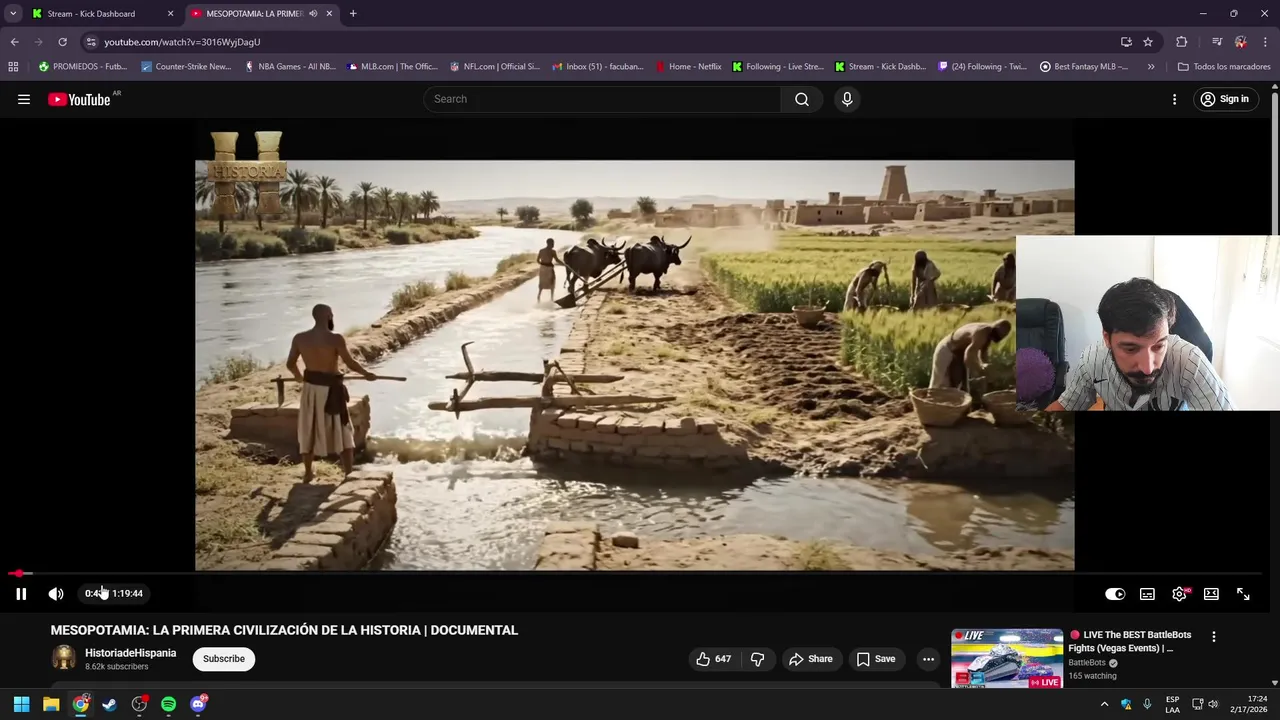Mute the MESOPOTAMIA tab audio icon
Screen dimensions: 1280x720
[313, 14]
